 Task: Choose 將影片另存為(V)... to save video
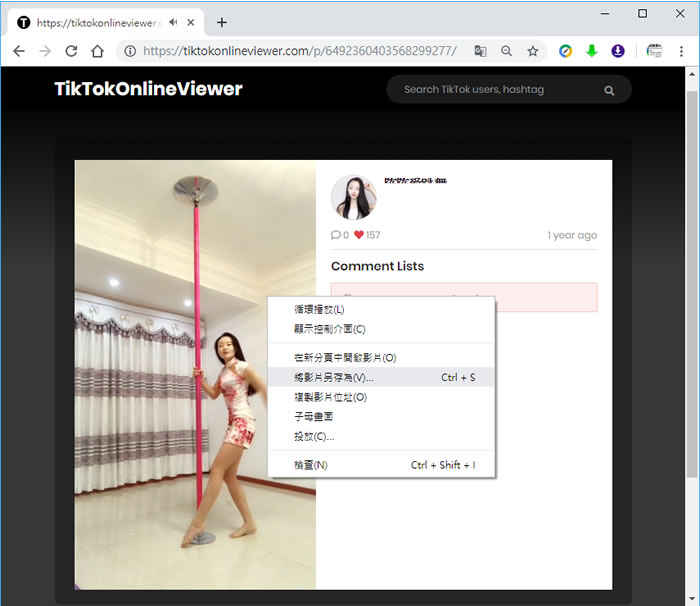pos(382,377)
